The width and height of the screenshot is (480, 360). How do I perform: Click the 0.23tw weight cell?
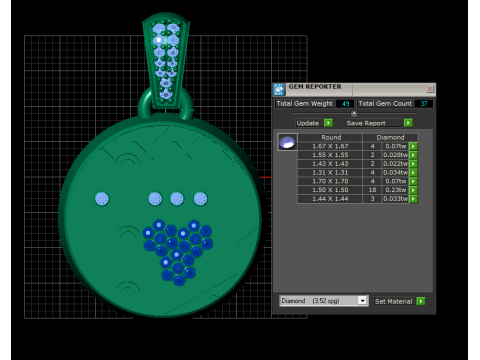coord(395,190)
